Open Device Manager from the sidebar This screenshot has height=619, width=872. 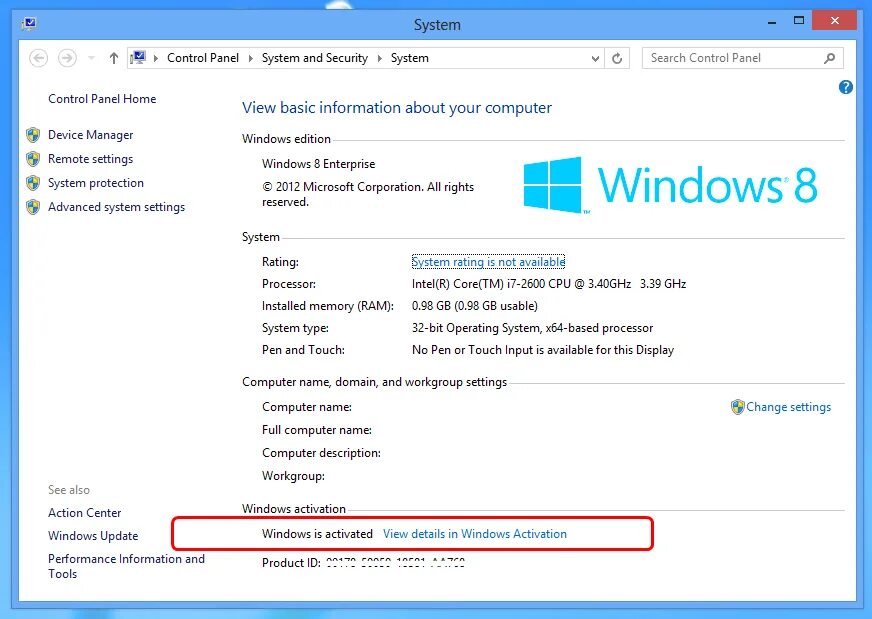coord(90,134)
